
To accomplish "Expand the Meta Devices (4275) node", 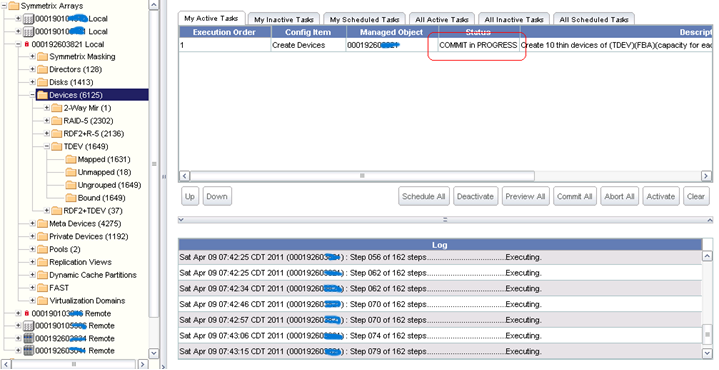I will click(33, 224).
